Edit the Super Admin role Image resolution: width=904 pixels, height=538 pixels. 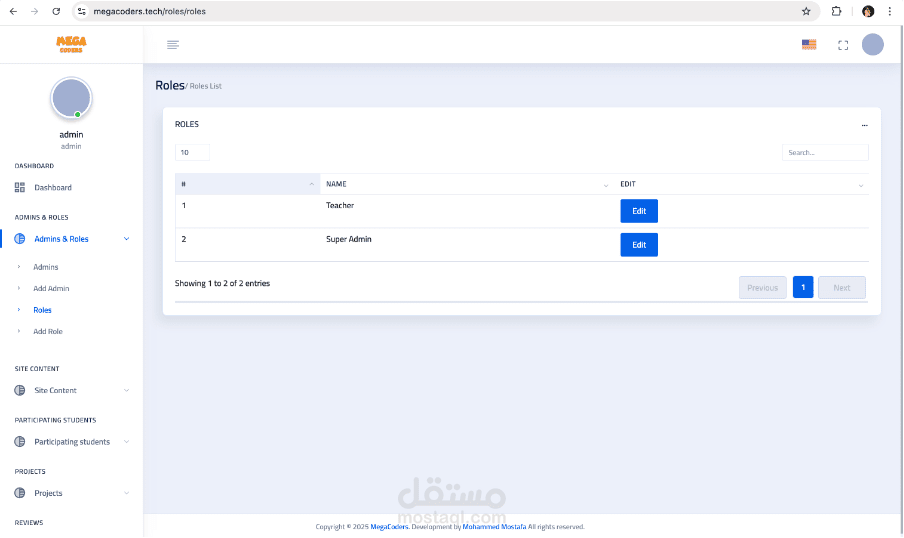[x=639, y=245]
